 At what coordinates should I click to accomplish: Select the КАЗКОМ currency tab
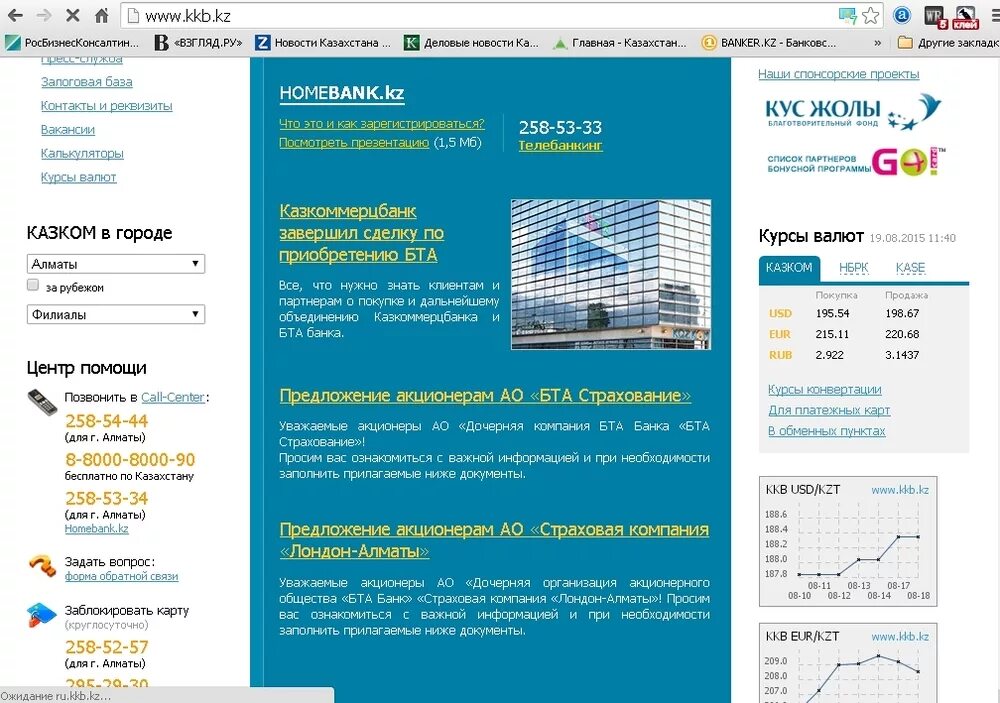789,268
